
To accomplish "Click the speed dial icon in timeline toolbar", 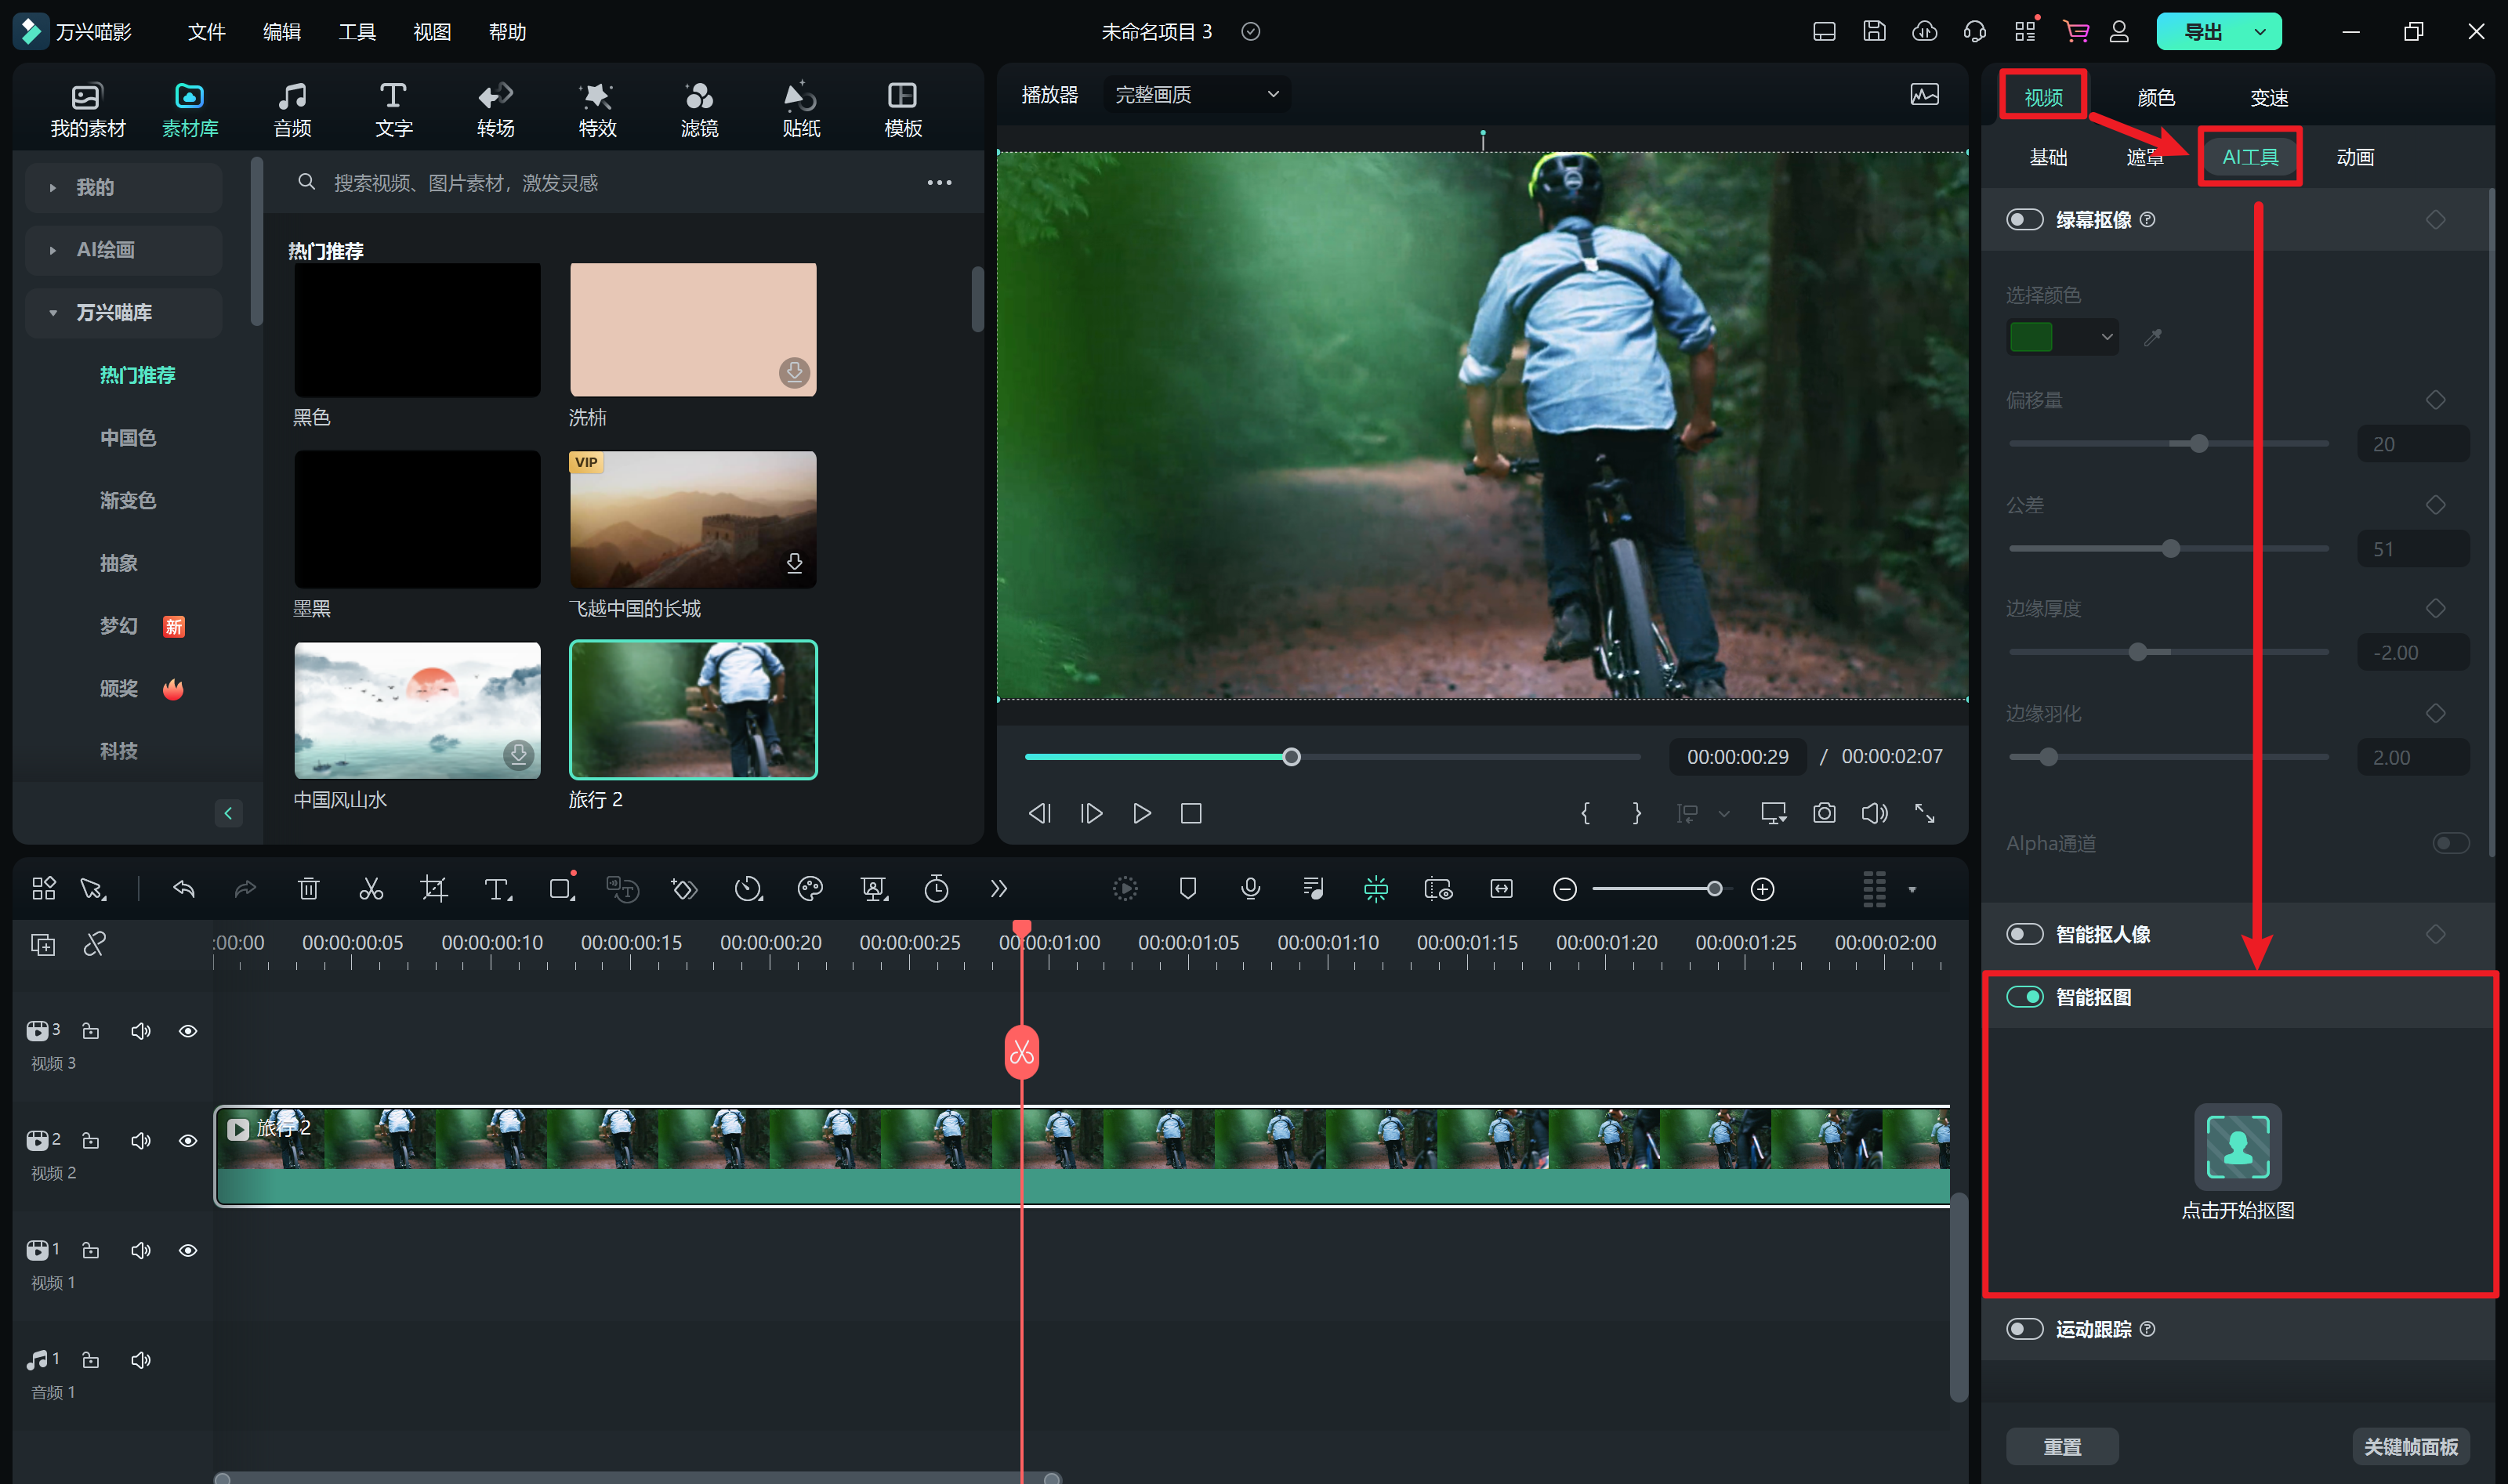I will 748,888.
